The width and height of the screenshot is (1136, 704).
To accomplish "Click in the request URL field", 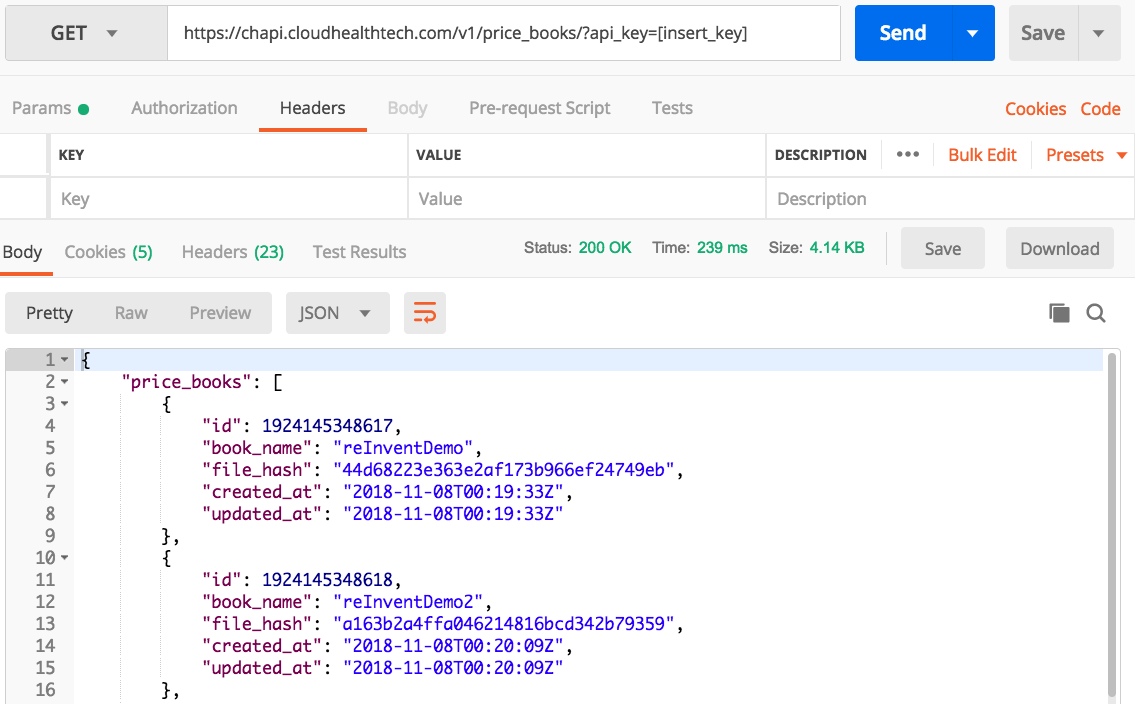I will (x=500, y=32).
